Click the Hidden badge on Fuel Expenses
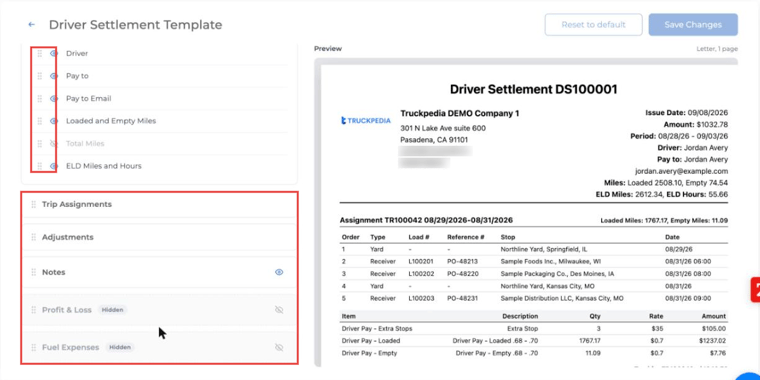Image resolution: width=760 pixels, height=380 pixels. click(x=120, y=348)
